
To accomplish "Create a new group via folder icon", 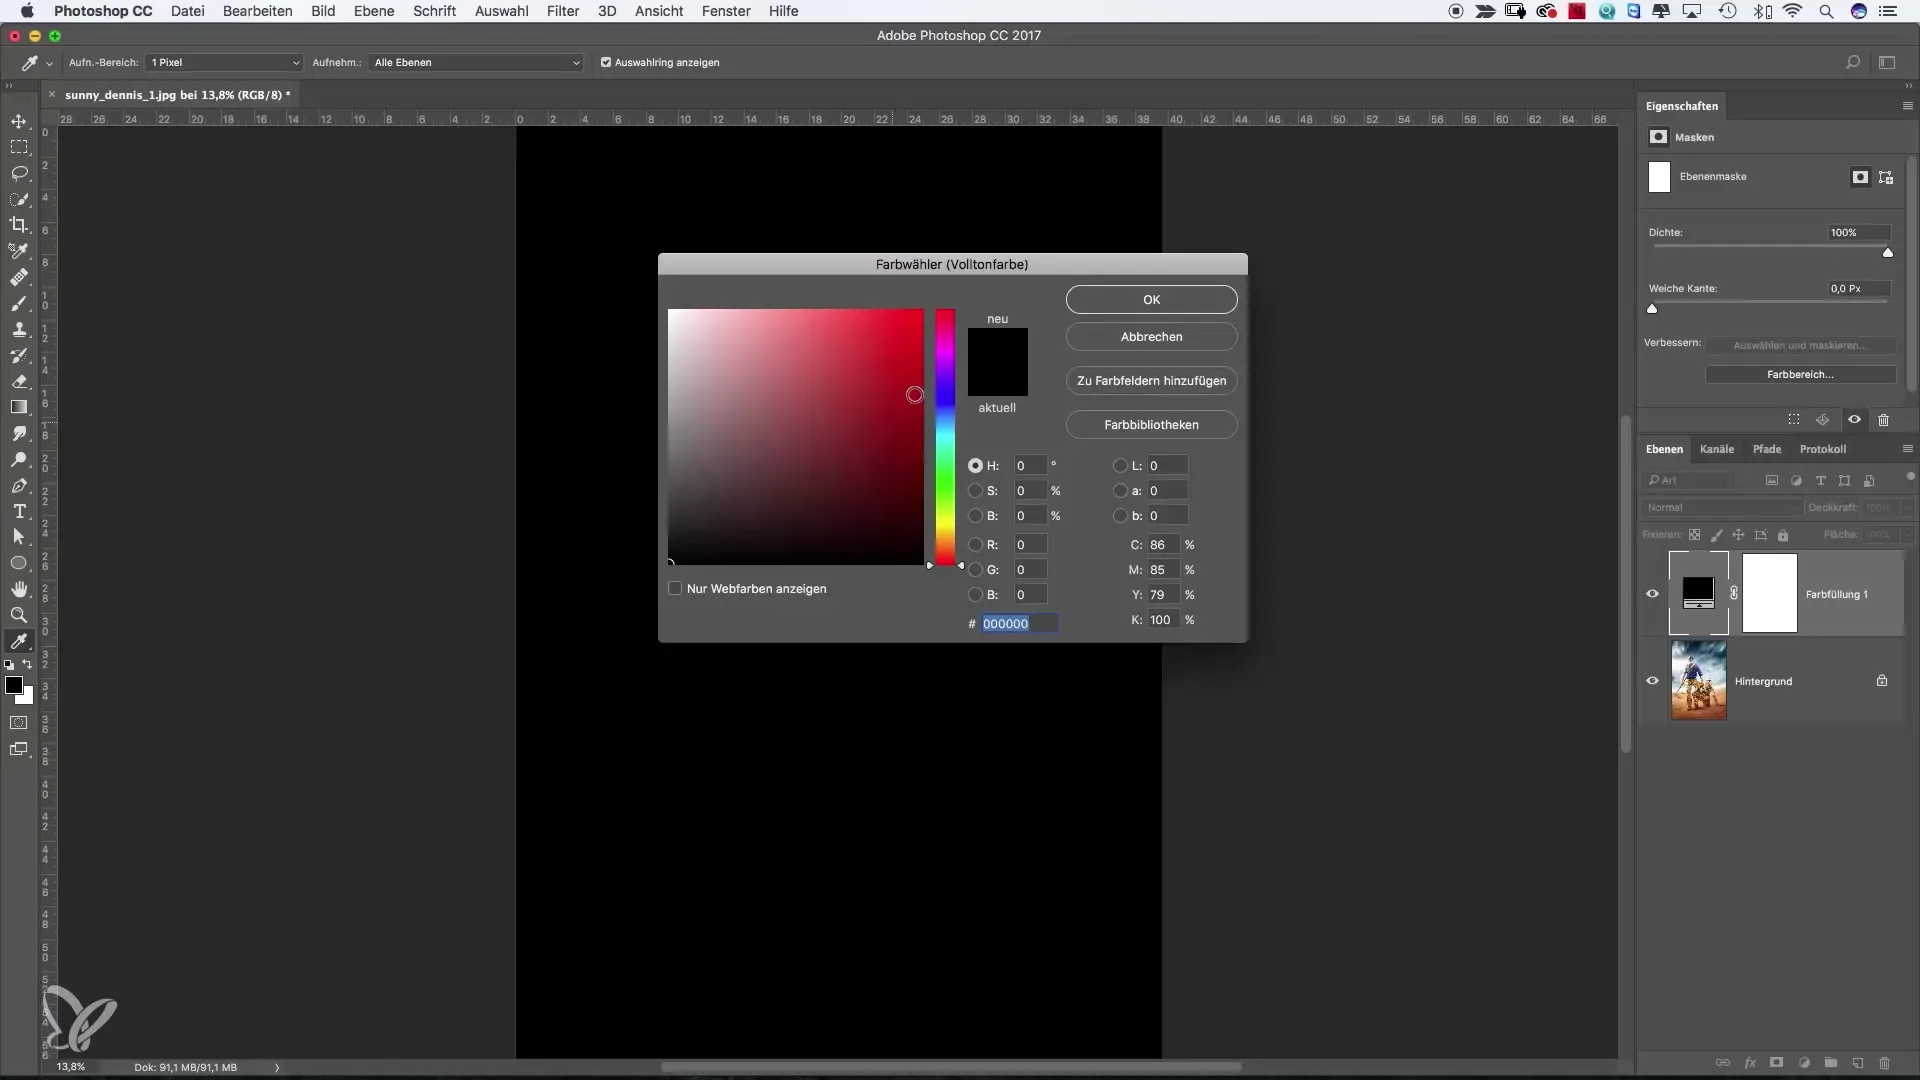I will click(x=1831, y=1063).
